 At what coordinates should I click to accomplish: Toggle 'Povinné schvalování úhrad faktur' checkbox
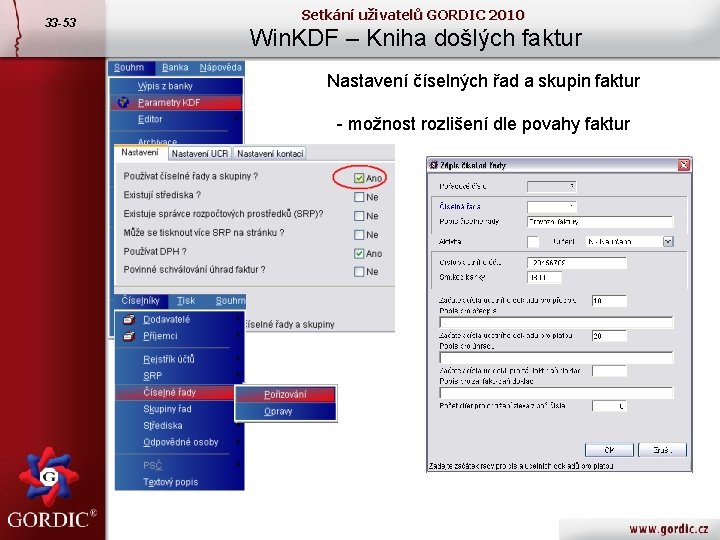(359, 272)
